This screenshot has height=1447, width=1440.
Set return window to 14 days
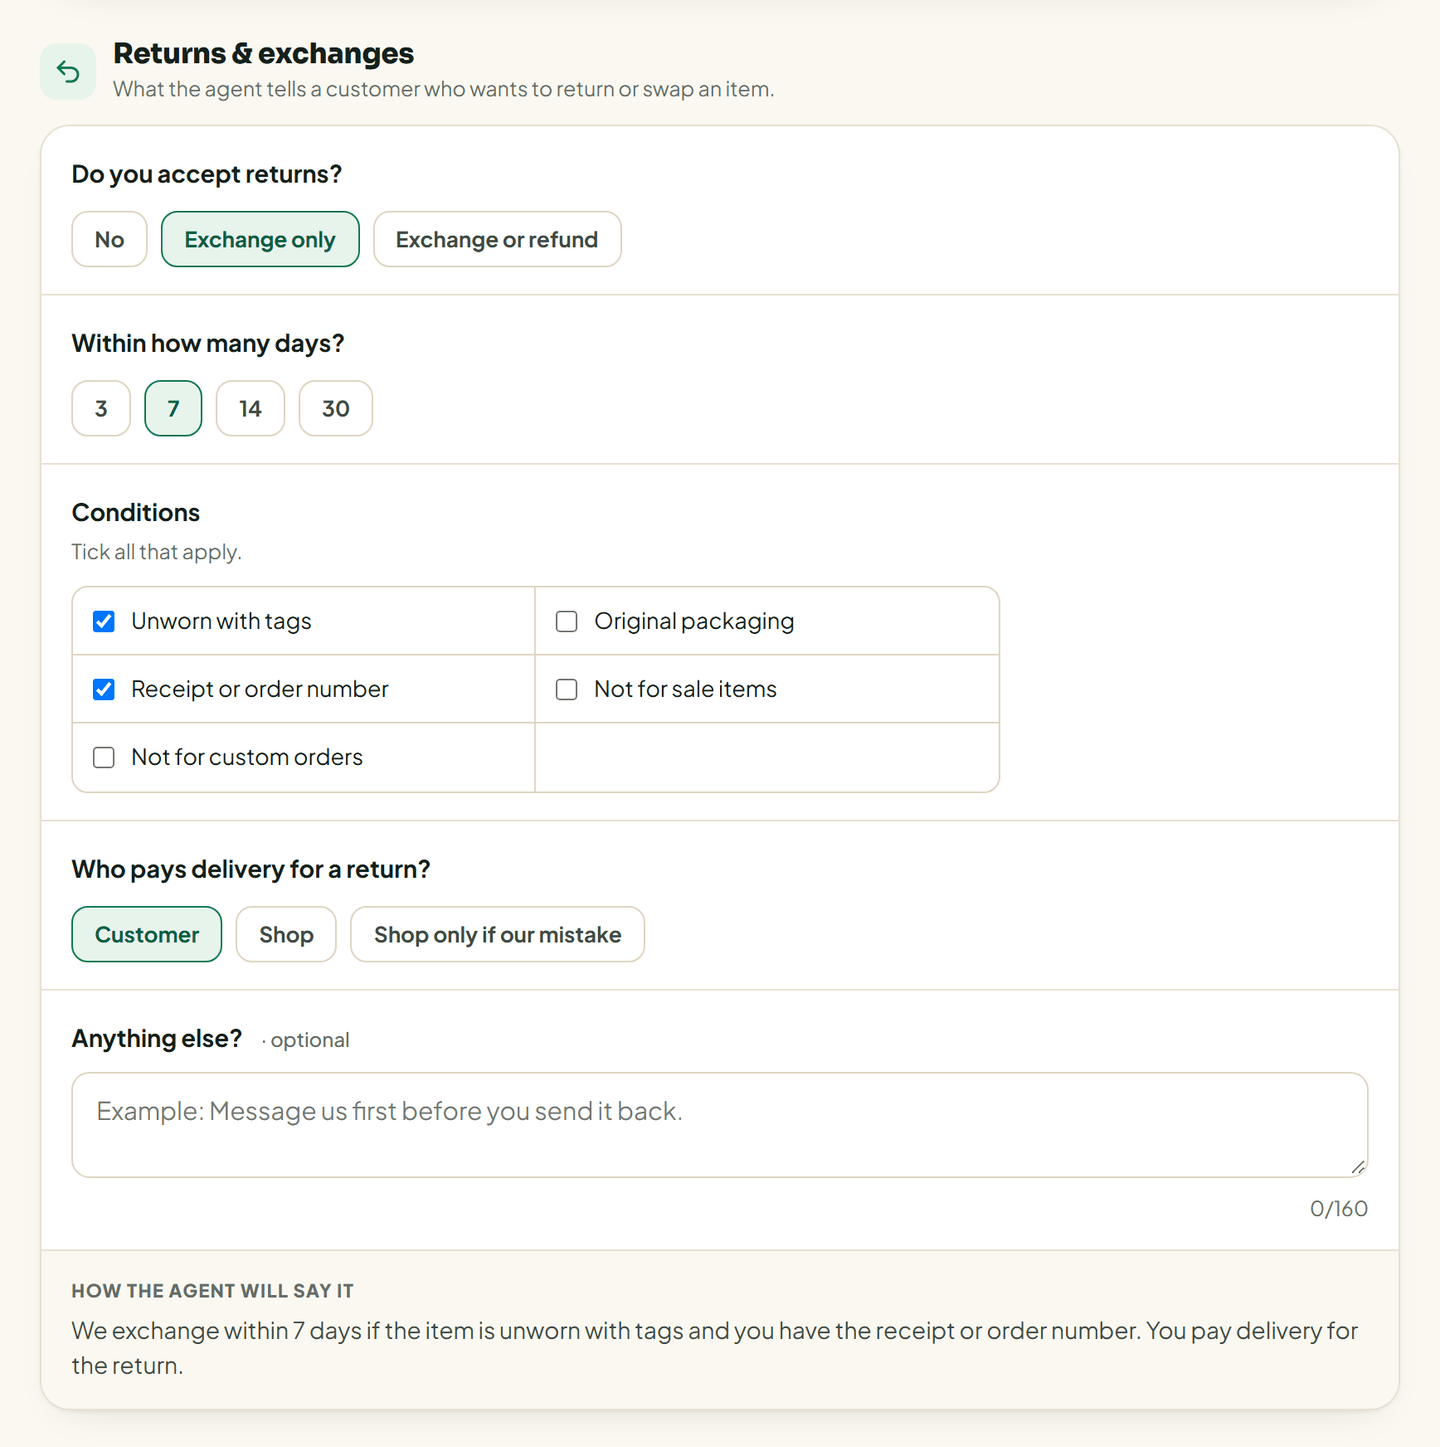[250, 408]
